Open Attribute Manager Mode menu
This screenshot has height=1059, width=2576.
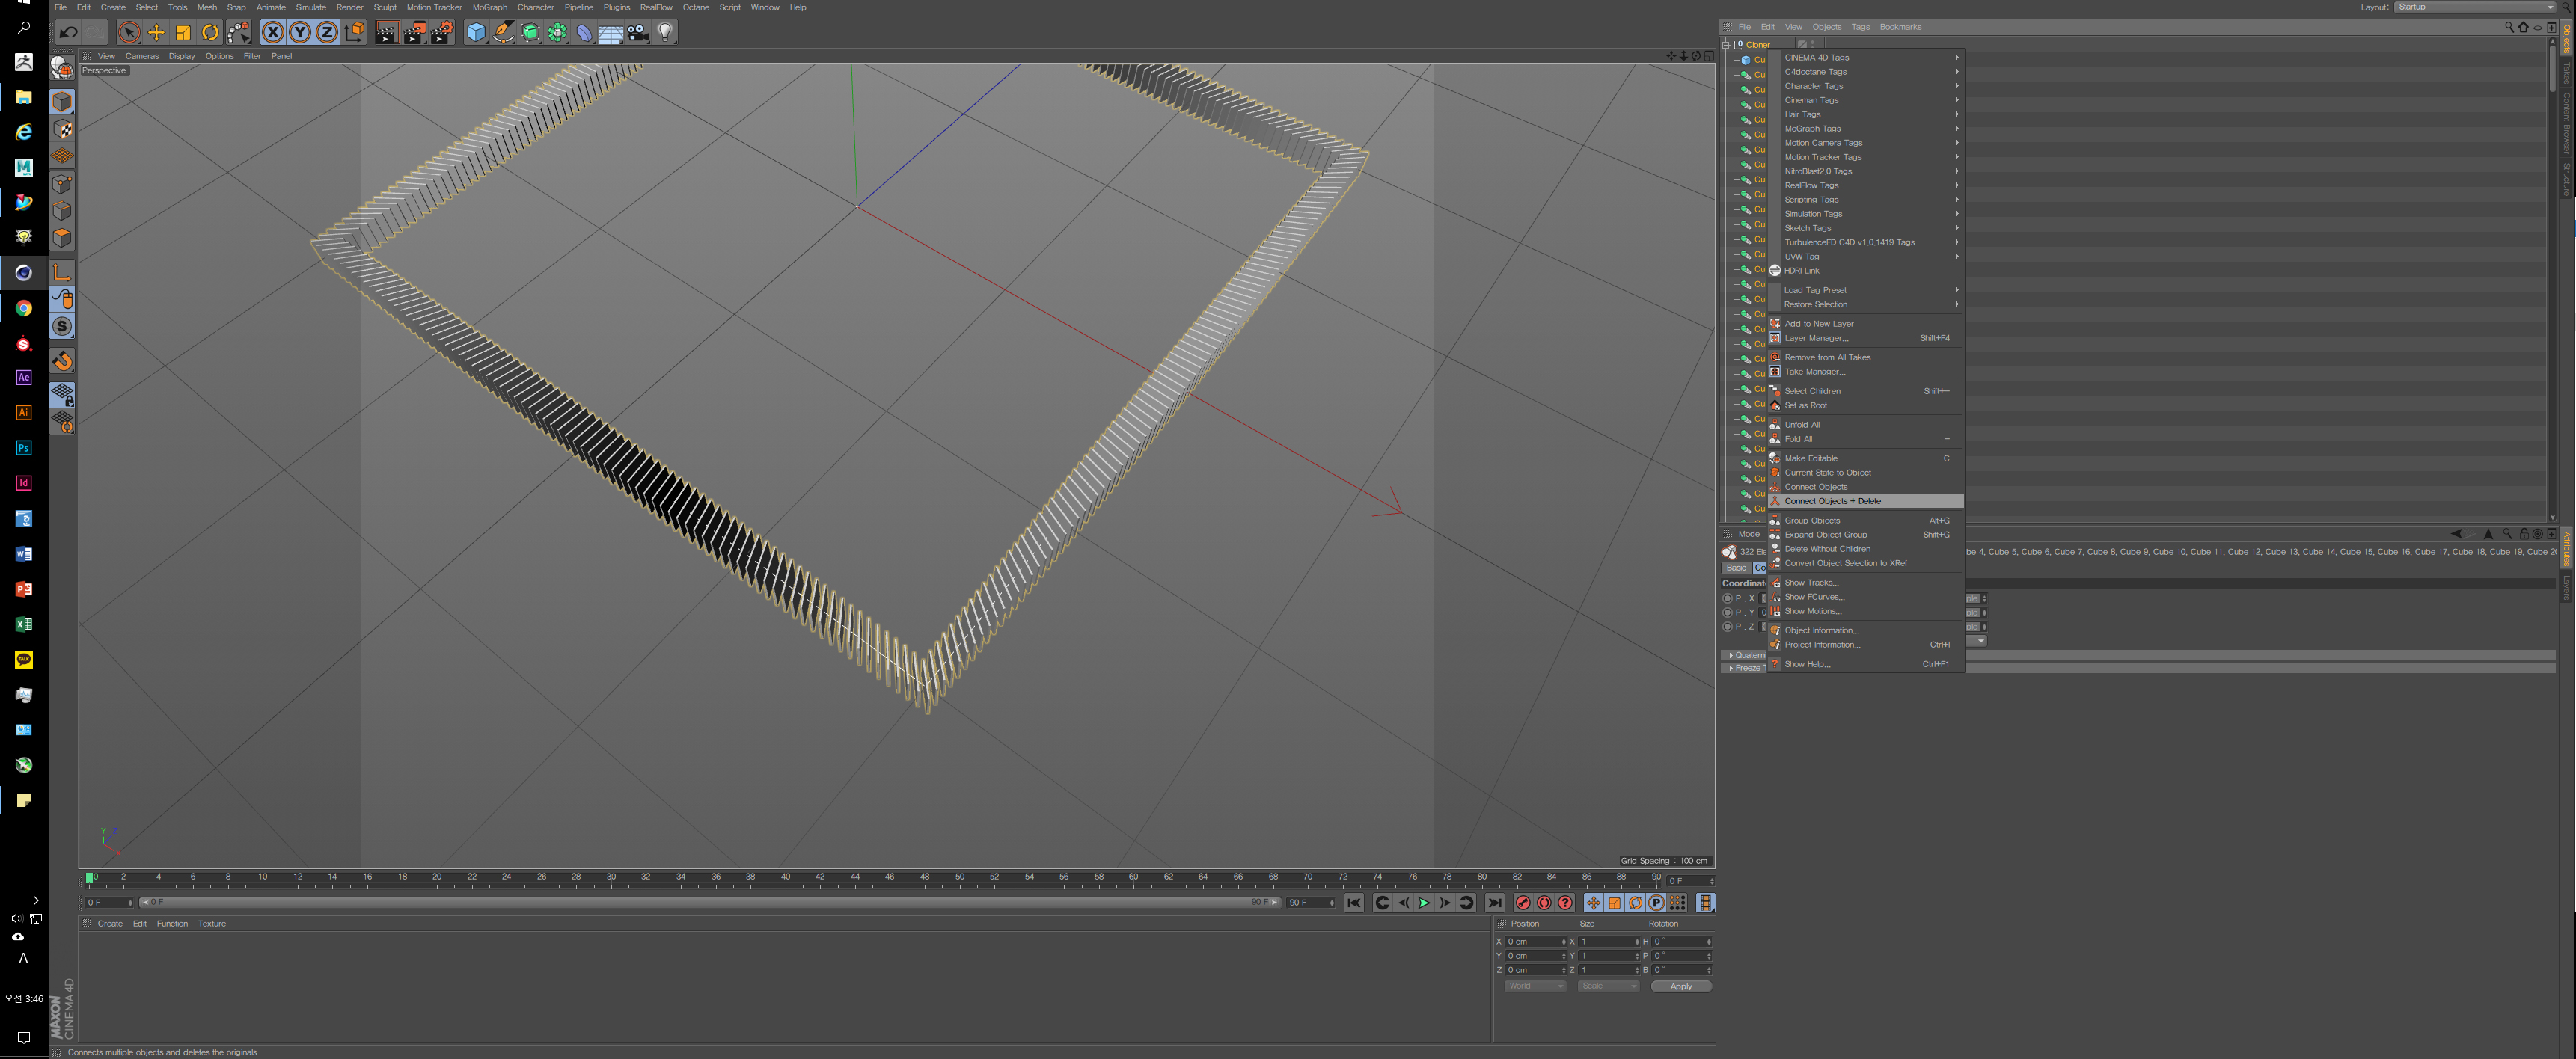1749,534
